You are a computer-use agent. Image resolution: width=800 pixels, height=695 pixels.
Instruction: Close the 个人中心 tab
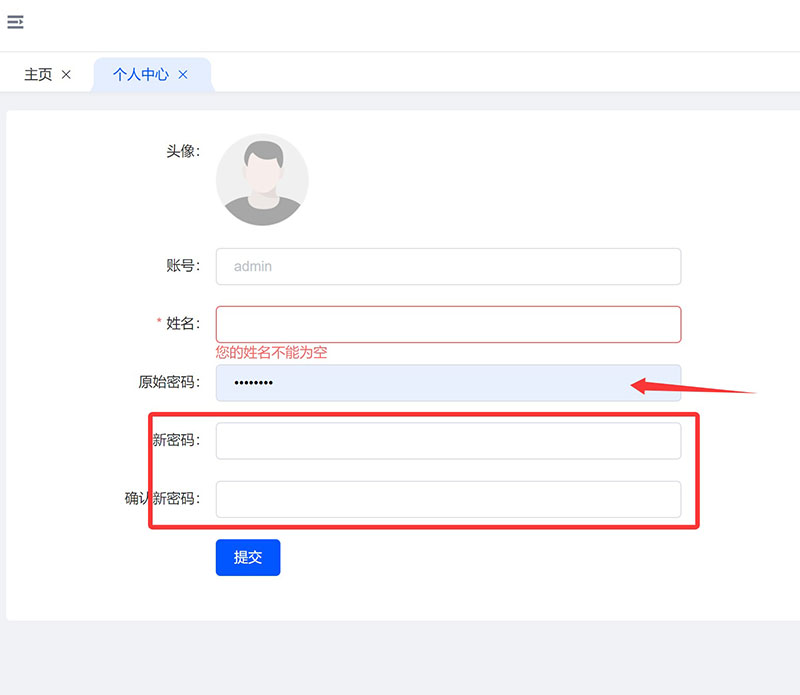183,75
